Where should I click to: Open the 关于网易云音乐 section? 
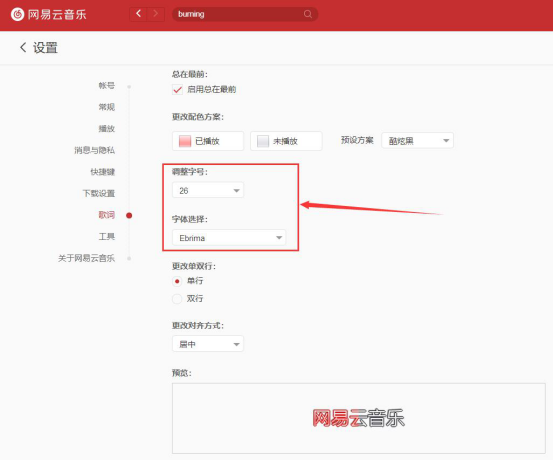[x=86, y=258]
